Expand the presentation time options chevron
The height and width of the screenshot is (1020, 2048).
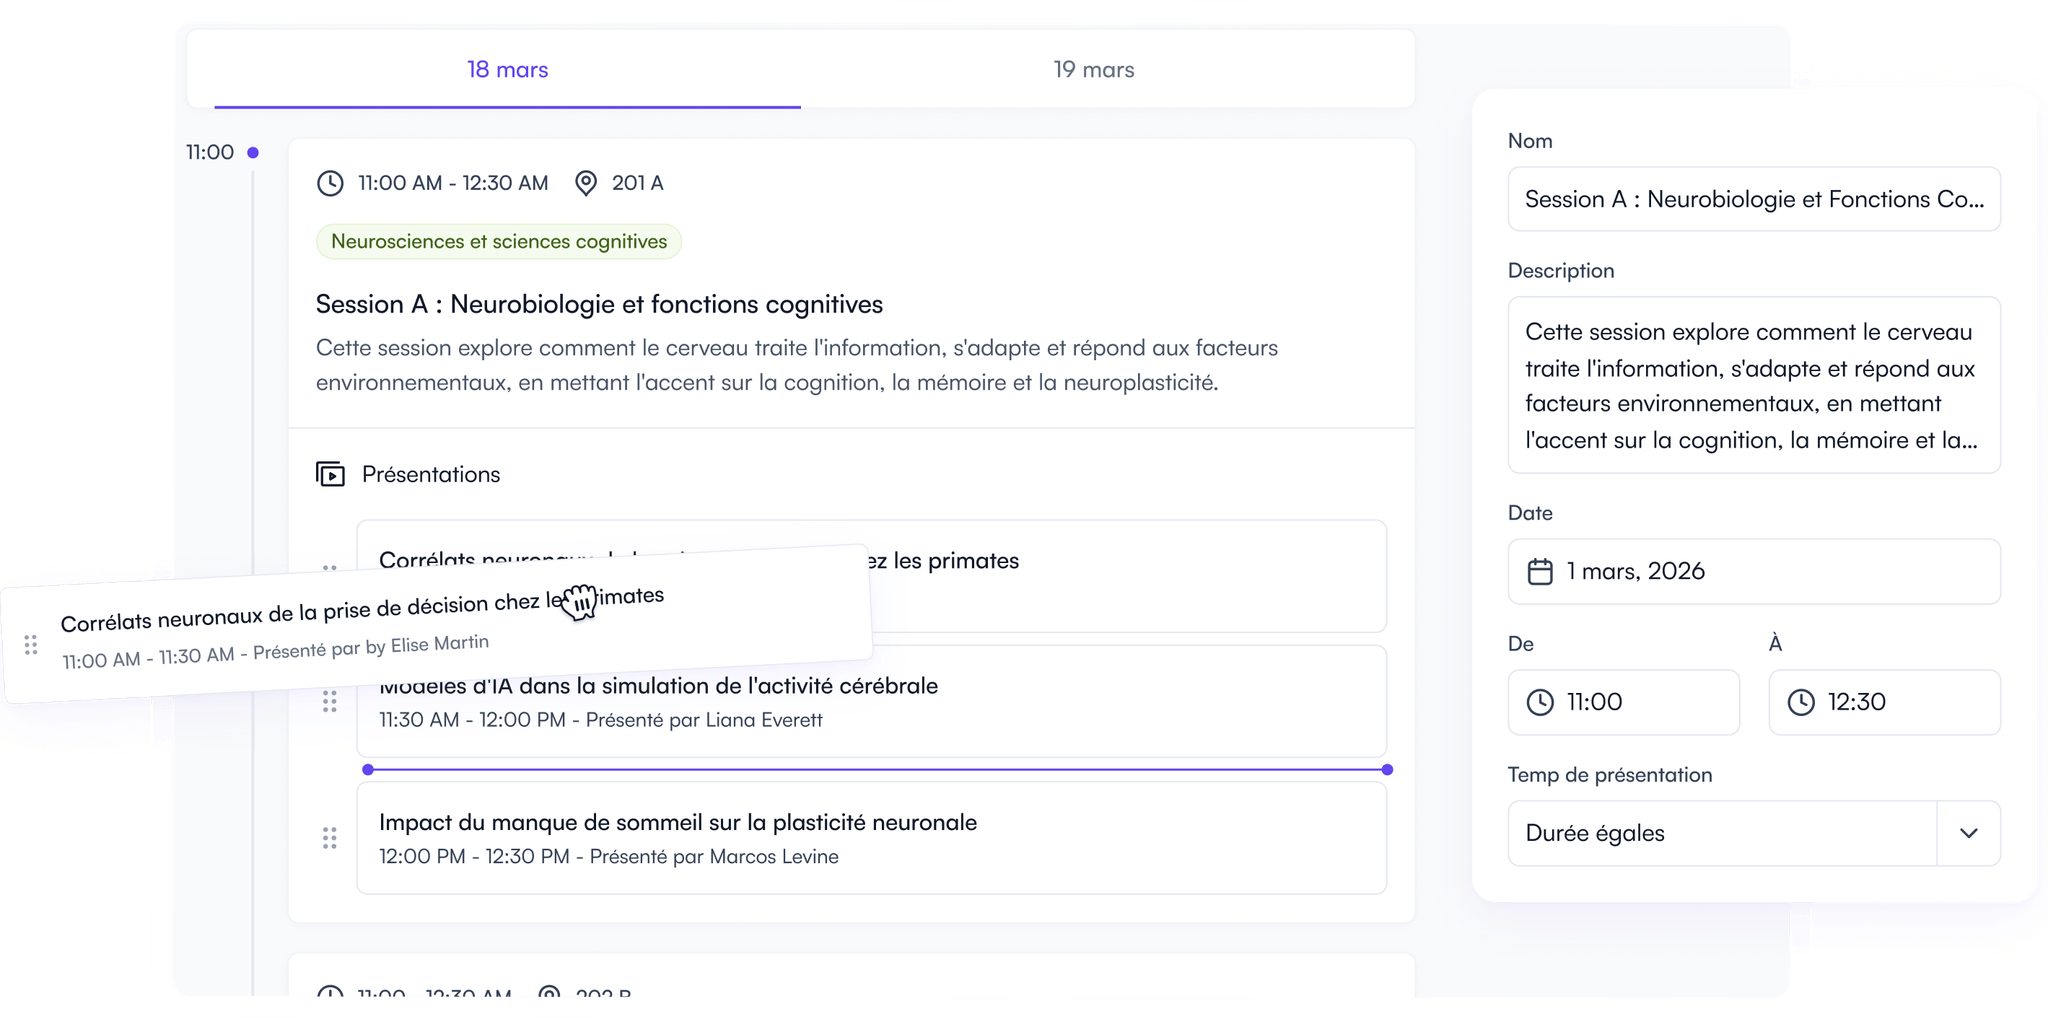tap(1971, 833)
